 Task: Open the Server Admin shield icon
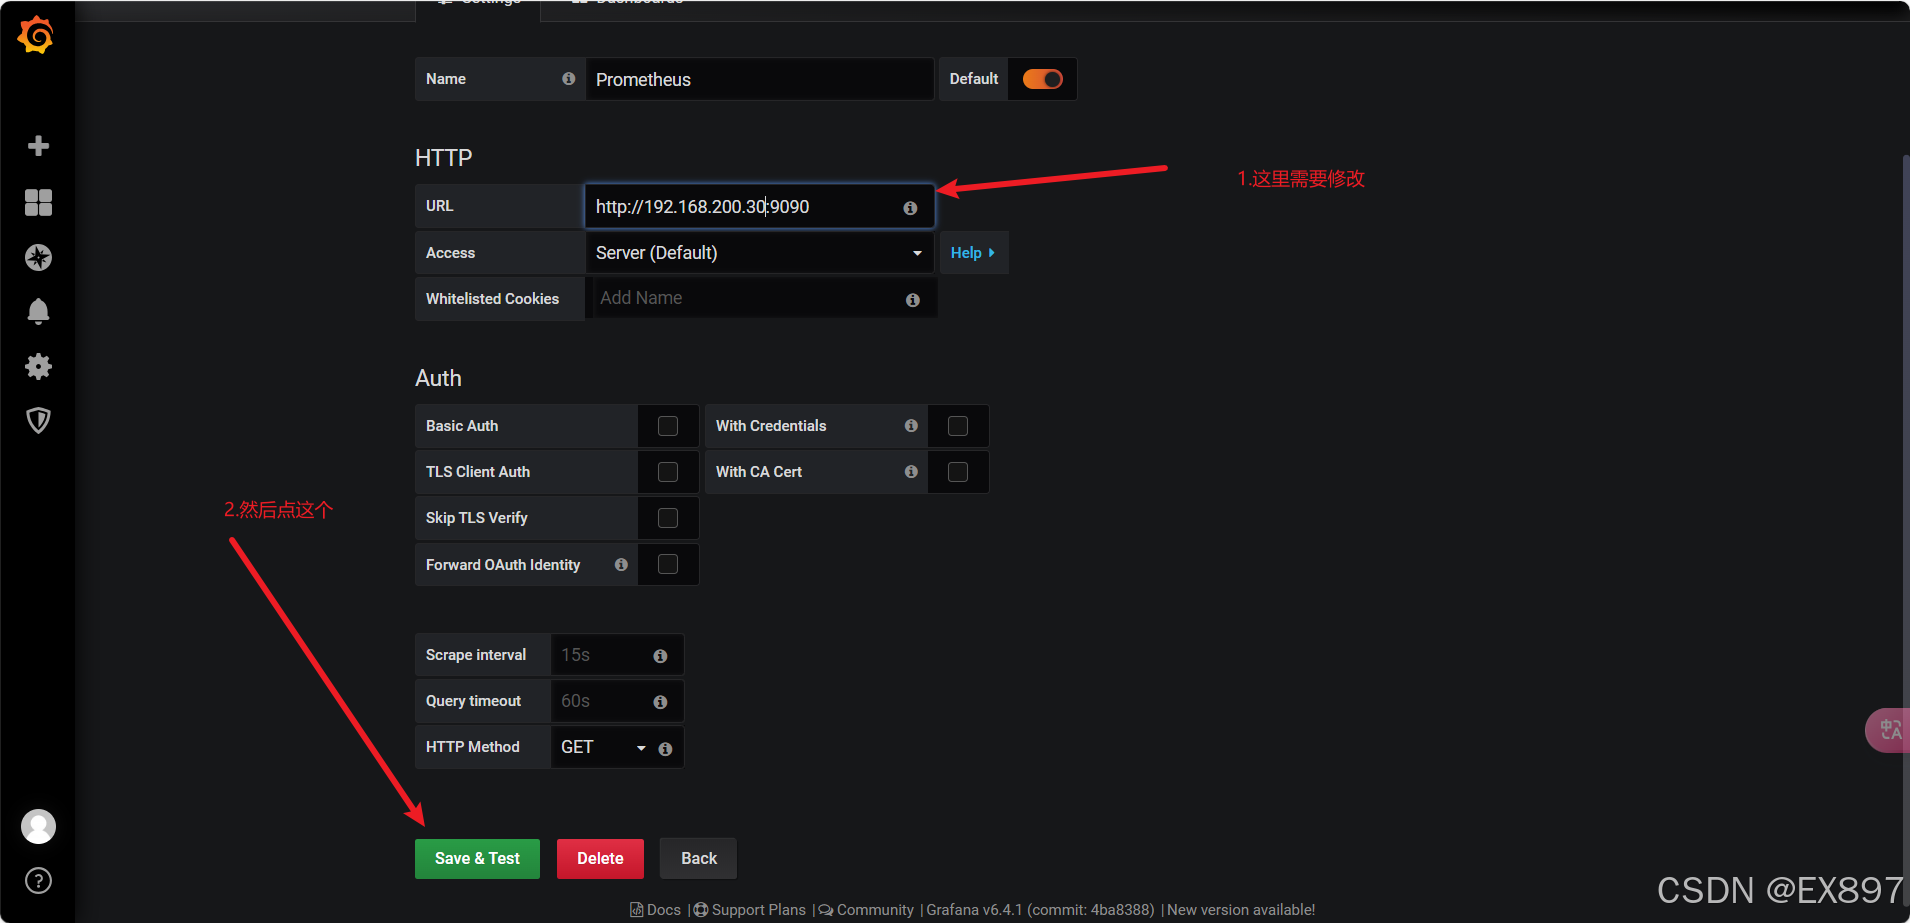[37, 420]
